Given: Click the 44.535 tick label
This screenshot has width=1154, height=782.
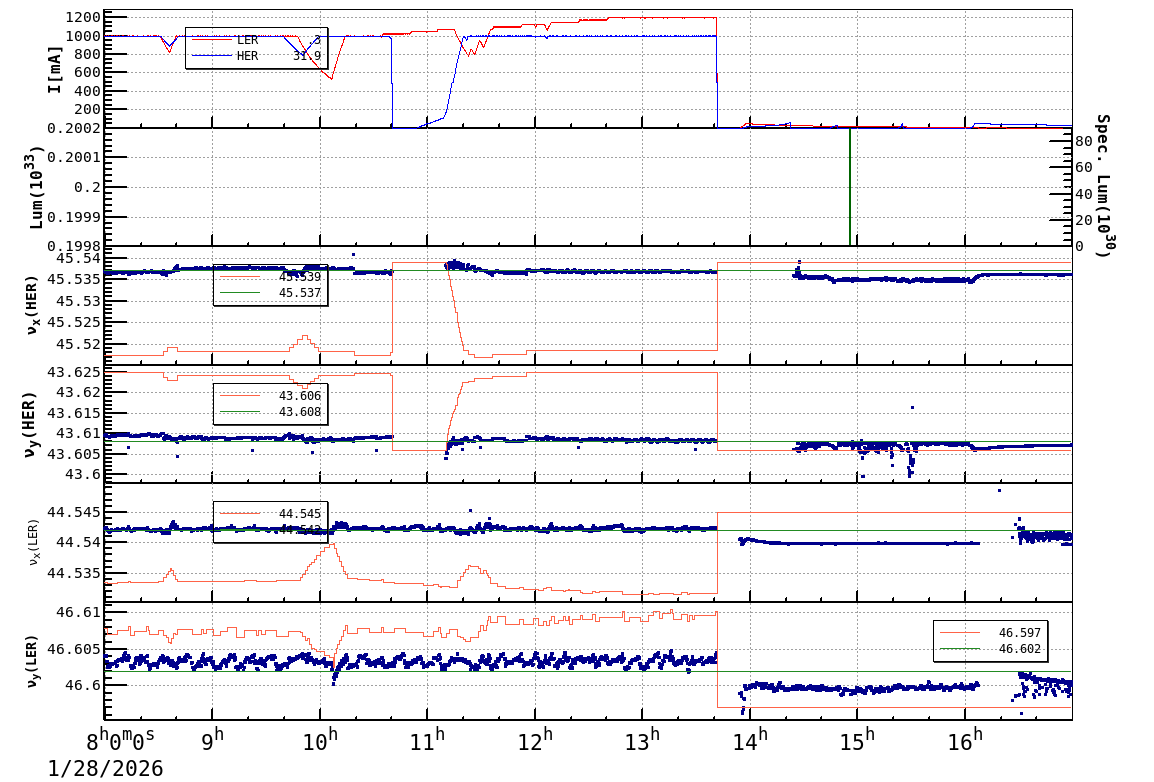Looking at the screenshot, I should coord(74,573).
